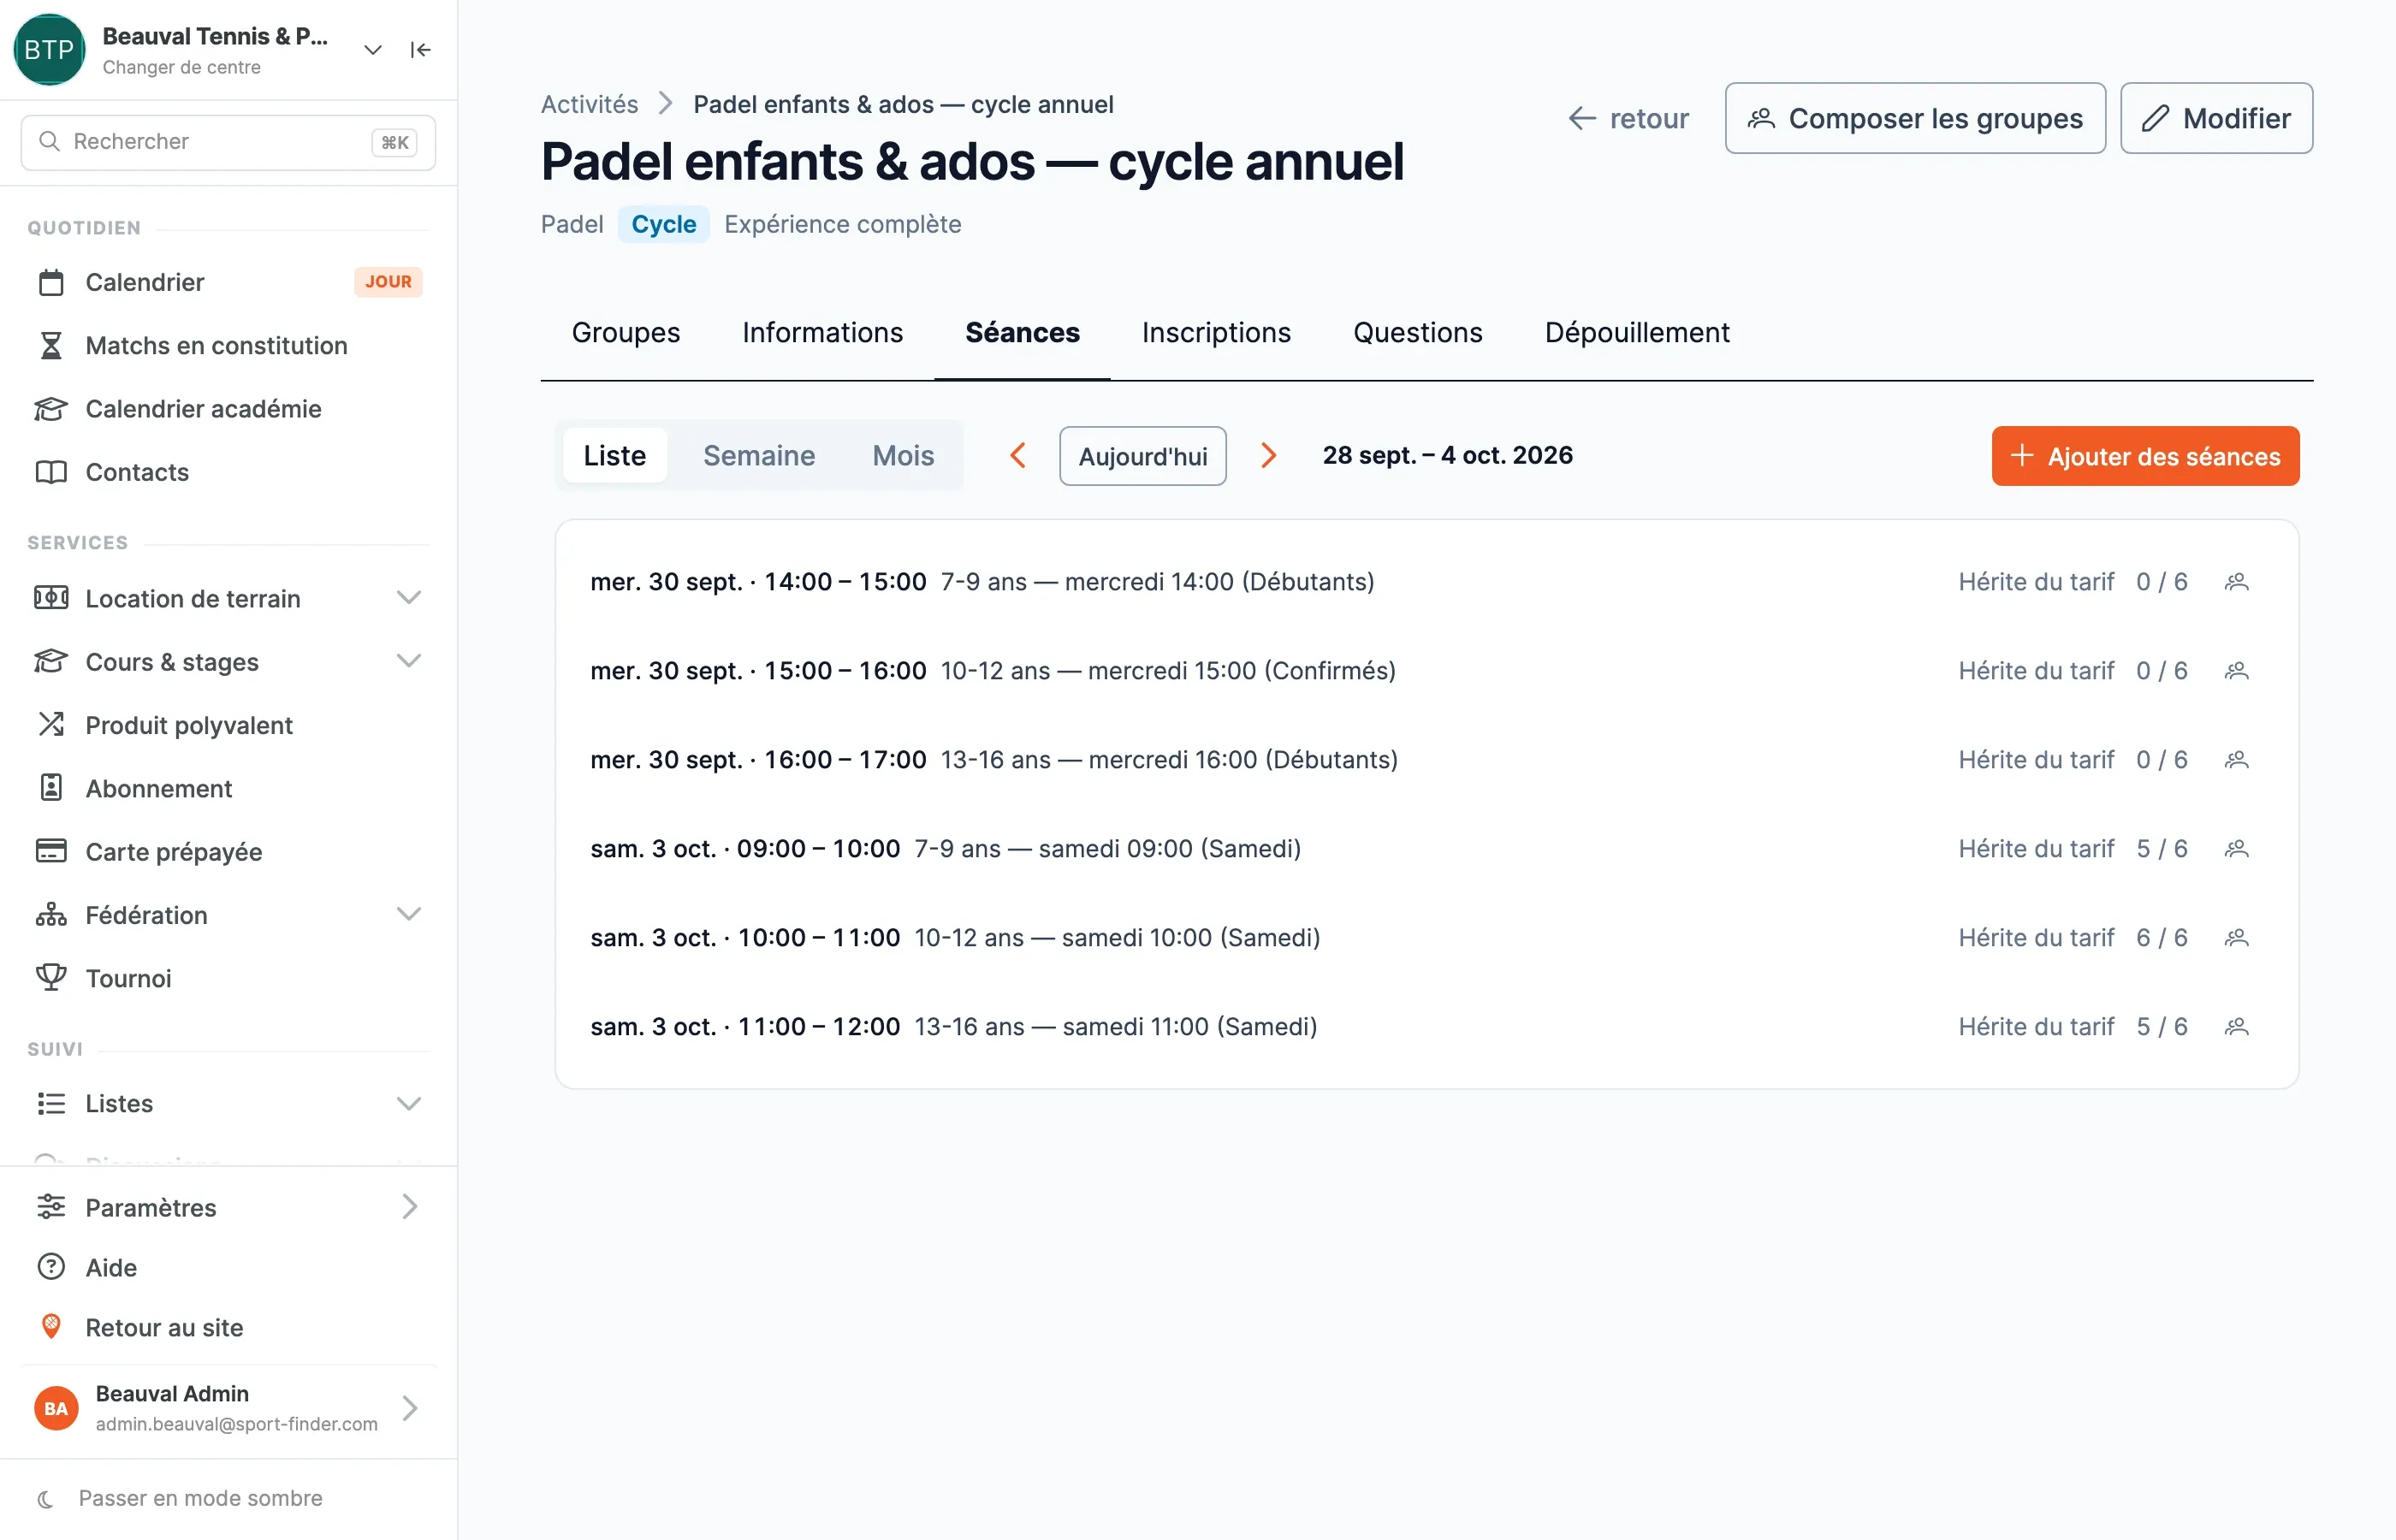Viewport: 2396px width, 1540px height.
Task: Switch sessions view to Mois
Action: pyautogui.click(x=902, y=456)
